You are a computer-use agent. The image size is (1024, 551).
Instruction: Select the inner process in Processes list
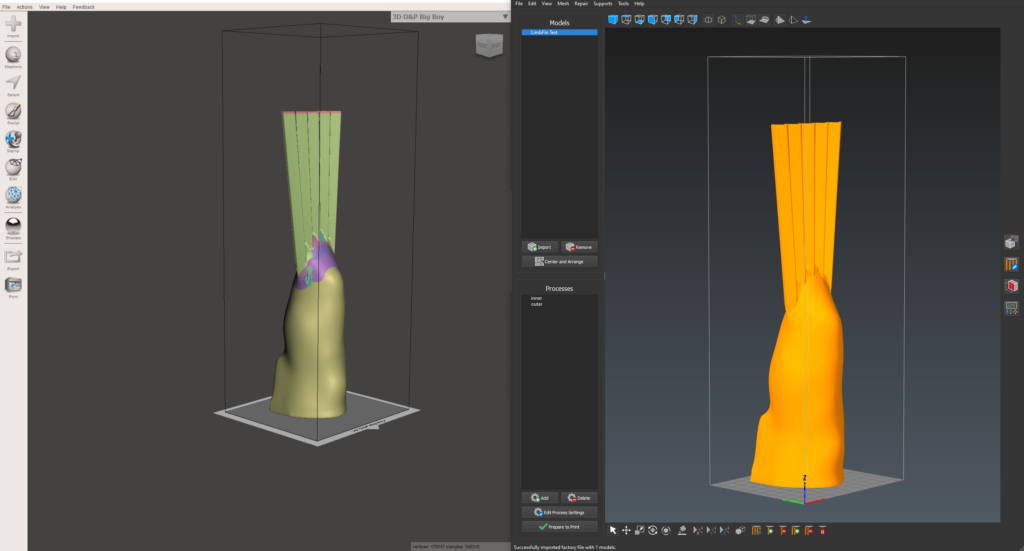pos(537,298)
